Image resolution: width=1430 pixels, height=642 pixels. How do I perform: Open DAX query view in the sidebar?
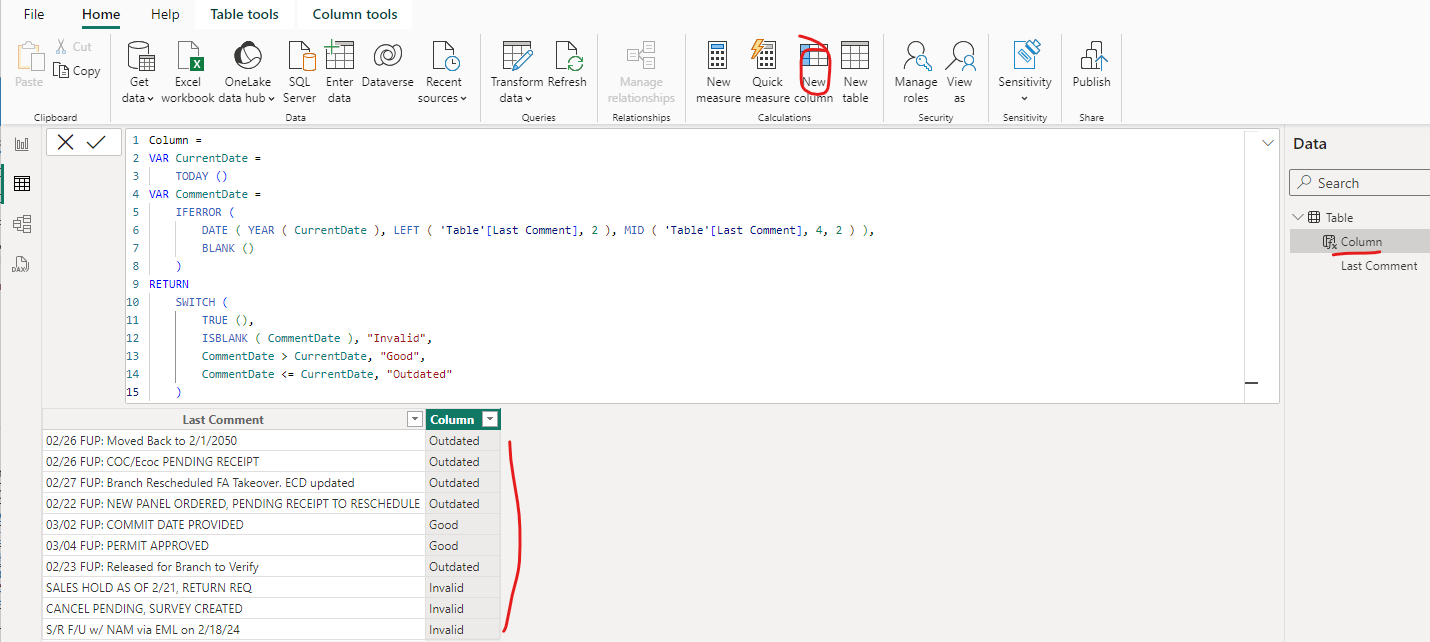click(21, 264)
